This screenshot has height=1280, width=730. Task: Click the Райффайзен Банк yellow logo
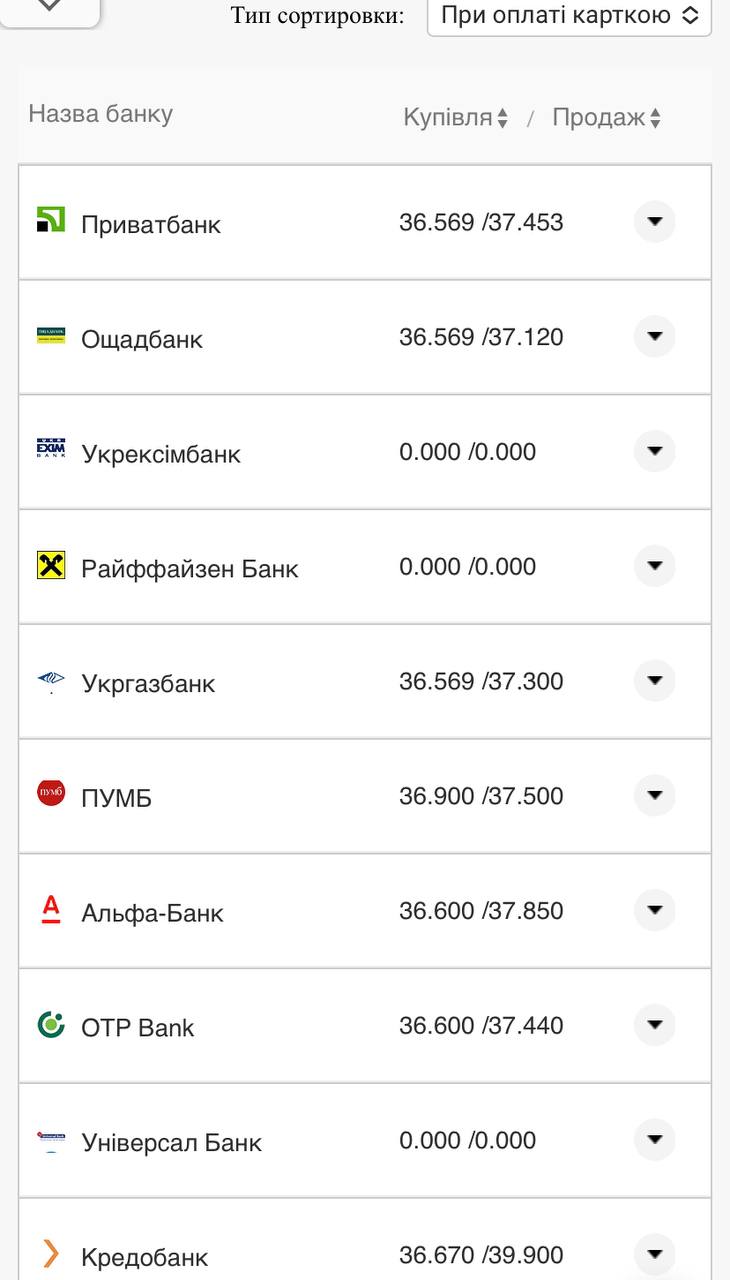click(51, 565)
